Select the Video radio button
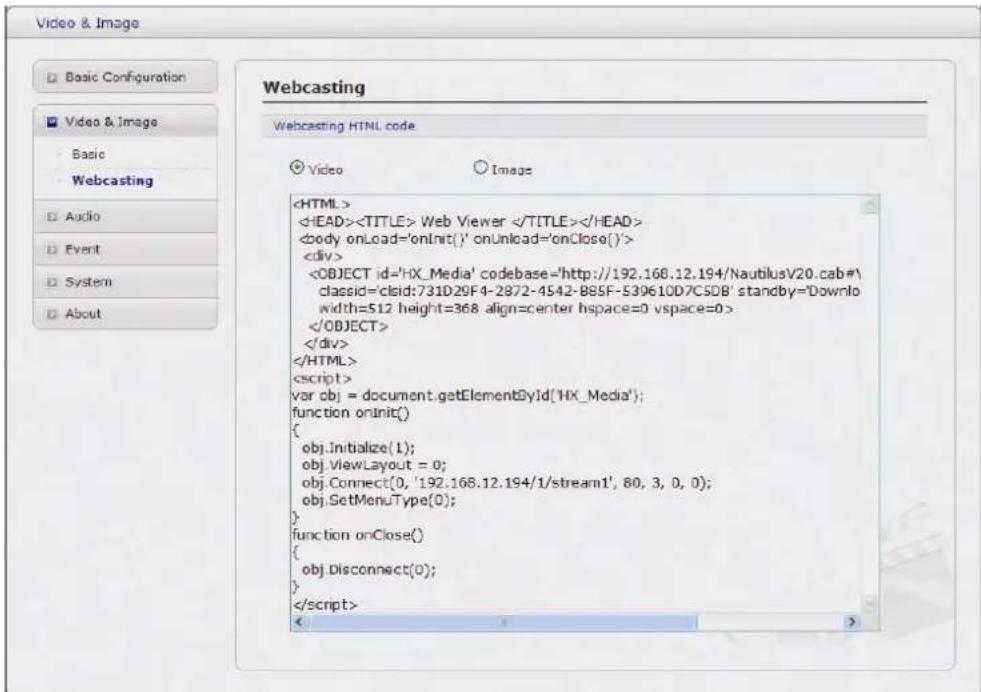This screenshot has height=692, width=981. [297, 168]
